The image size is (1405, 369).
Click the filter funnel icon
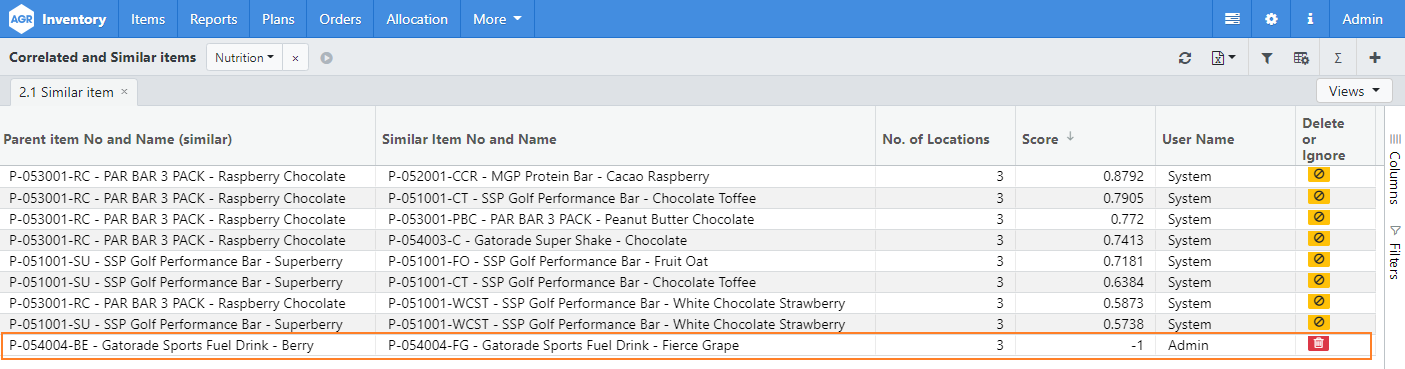tap(1267, 58)
